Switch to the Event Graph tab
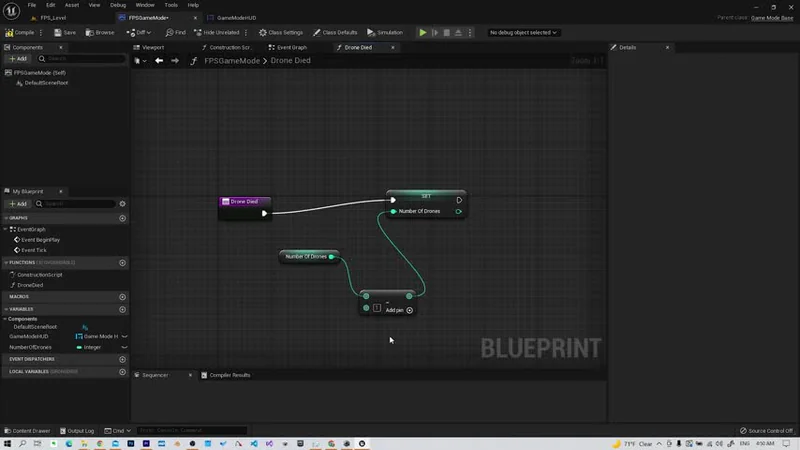 [291, 47]
